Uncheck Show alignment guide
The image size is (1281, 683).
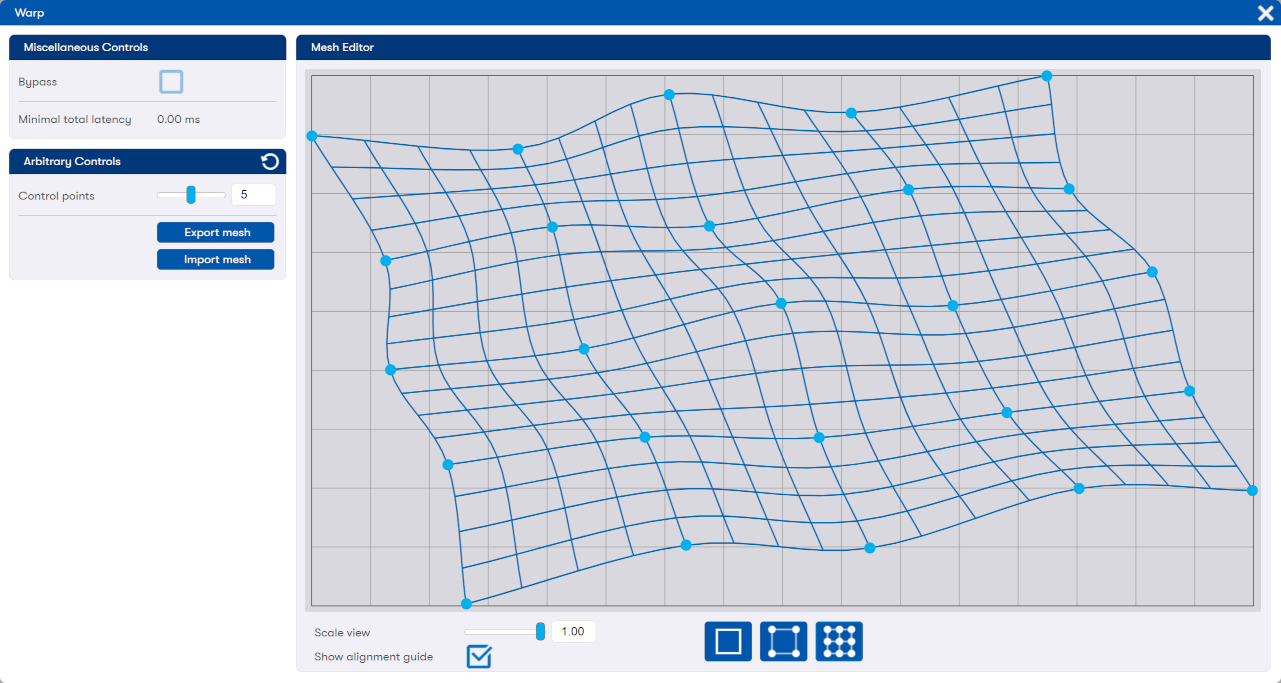[479, 656]
